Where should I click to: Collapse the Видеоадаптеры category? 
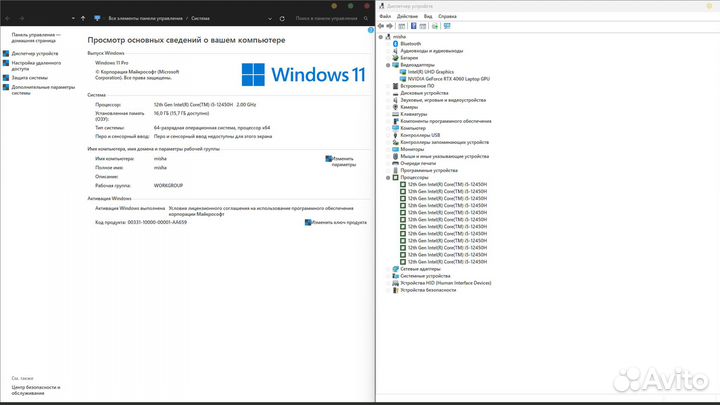click(x=389, y=65)
